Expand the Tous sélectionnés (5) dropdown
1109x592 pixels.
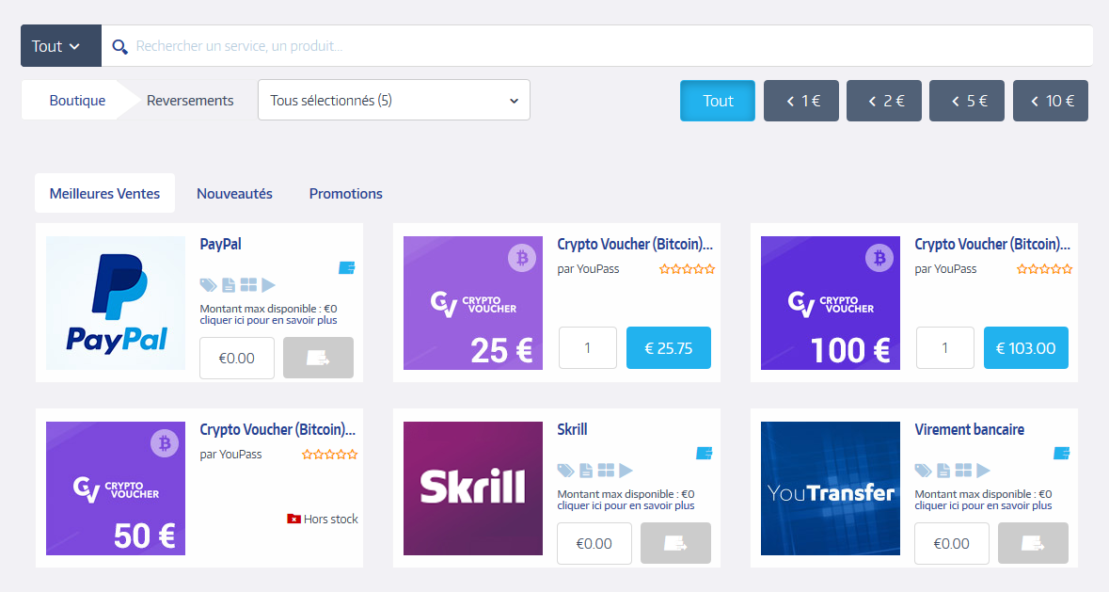[394, 100]
